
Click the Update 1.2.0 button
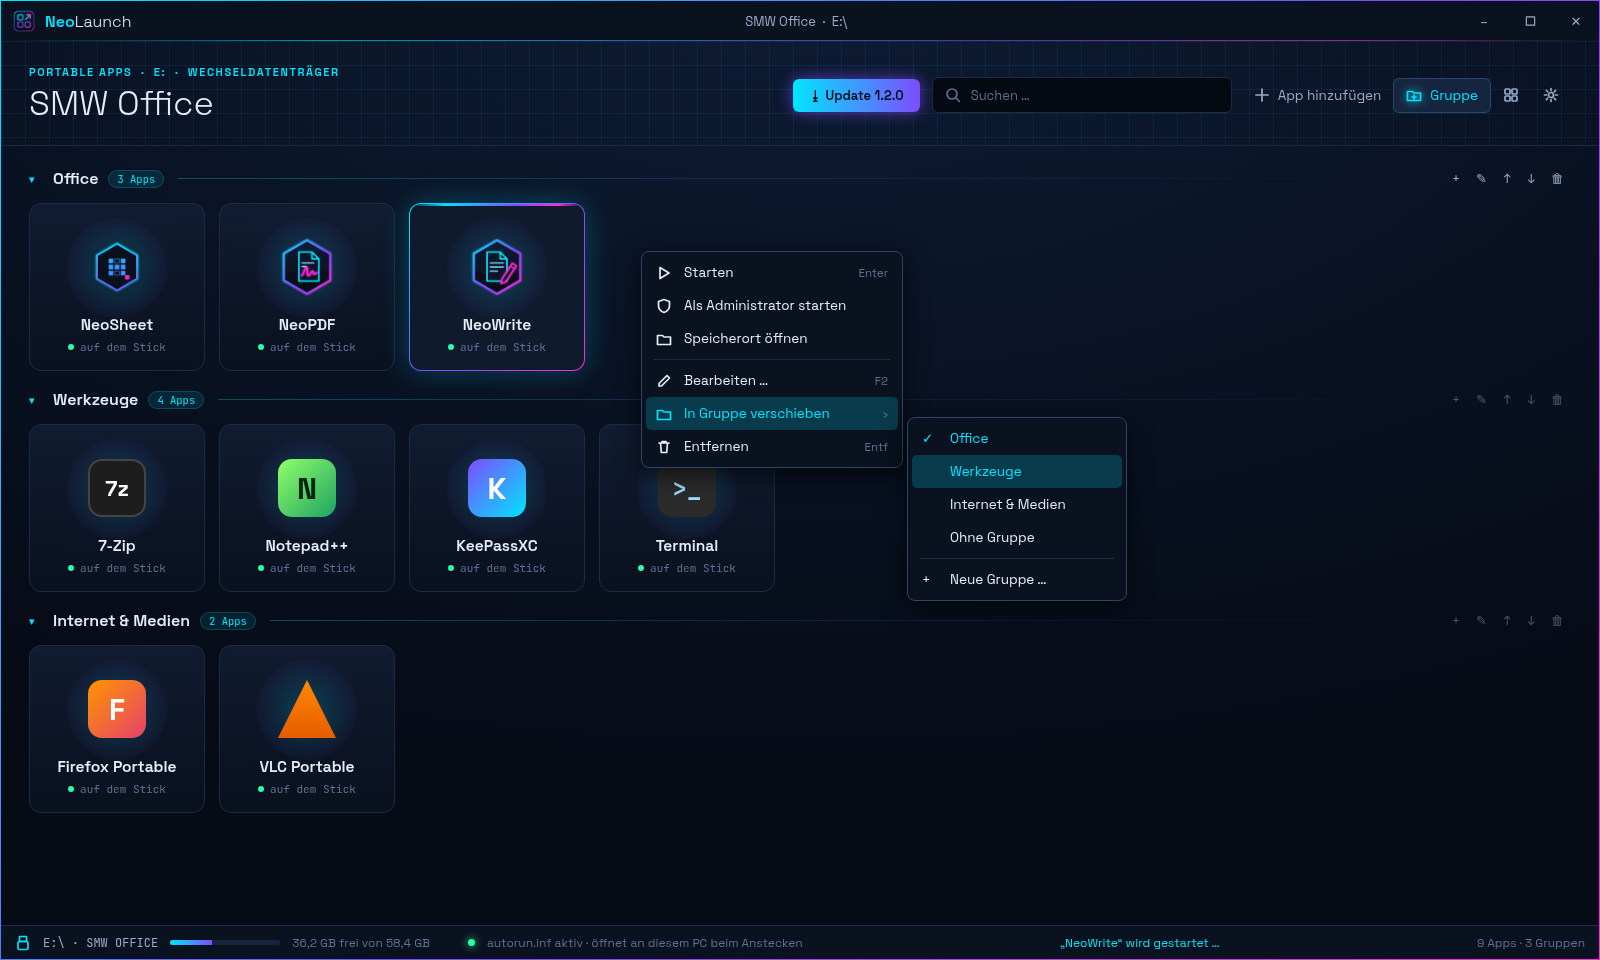(856, 95)
